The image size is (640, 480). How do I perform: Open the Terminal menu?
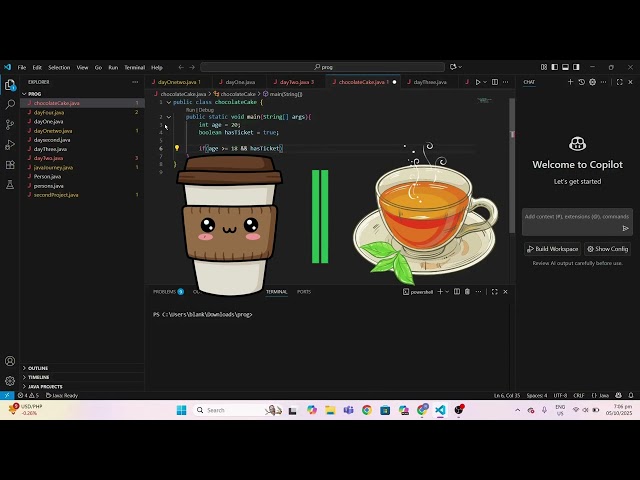click(135, 67)
